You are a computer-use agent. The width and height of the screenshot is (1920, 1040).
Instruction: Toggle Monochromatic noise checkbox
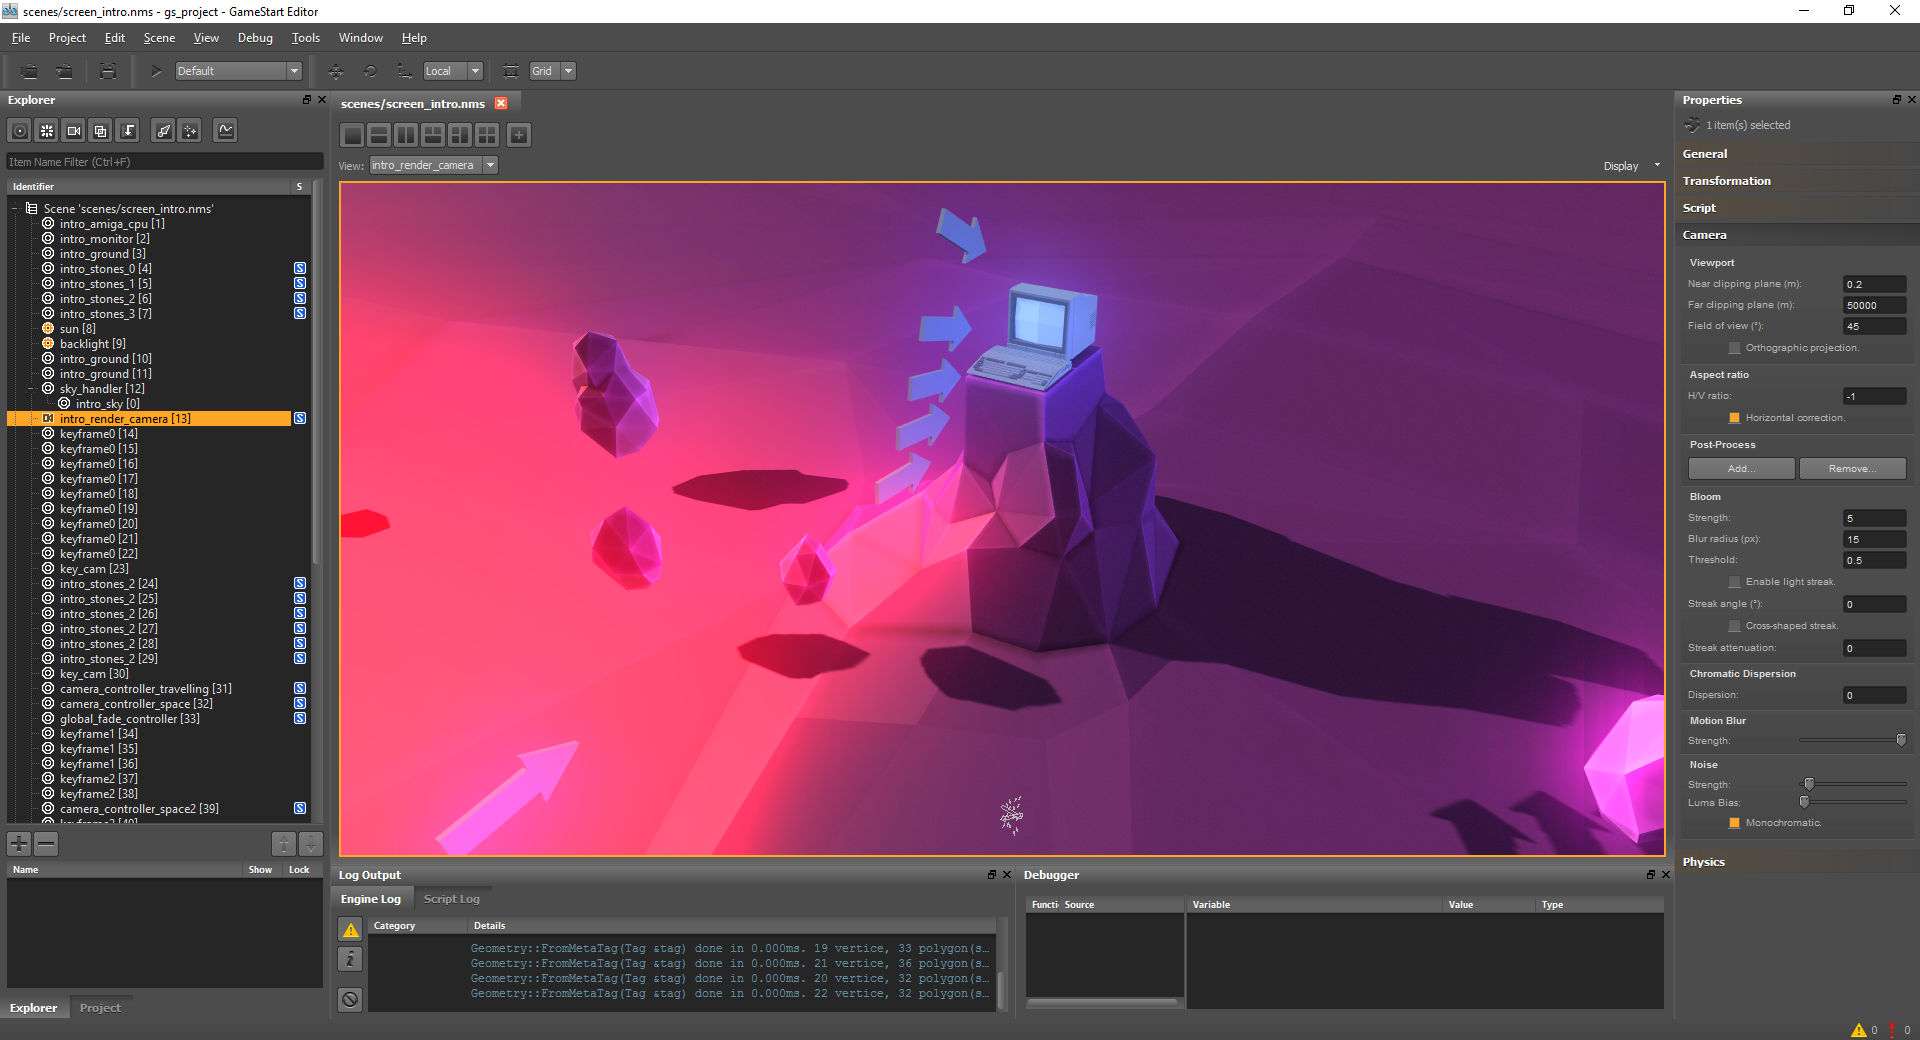tap(1734, 823)
